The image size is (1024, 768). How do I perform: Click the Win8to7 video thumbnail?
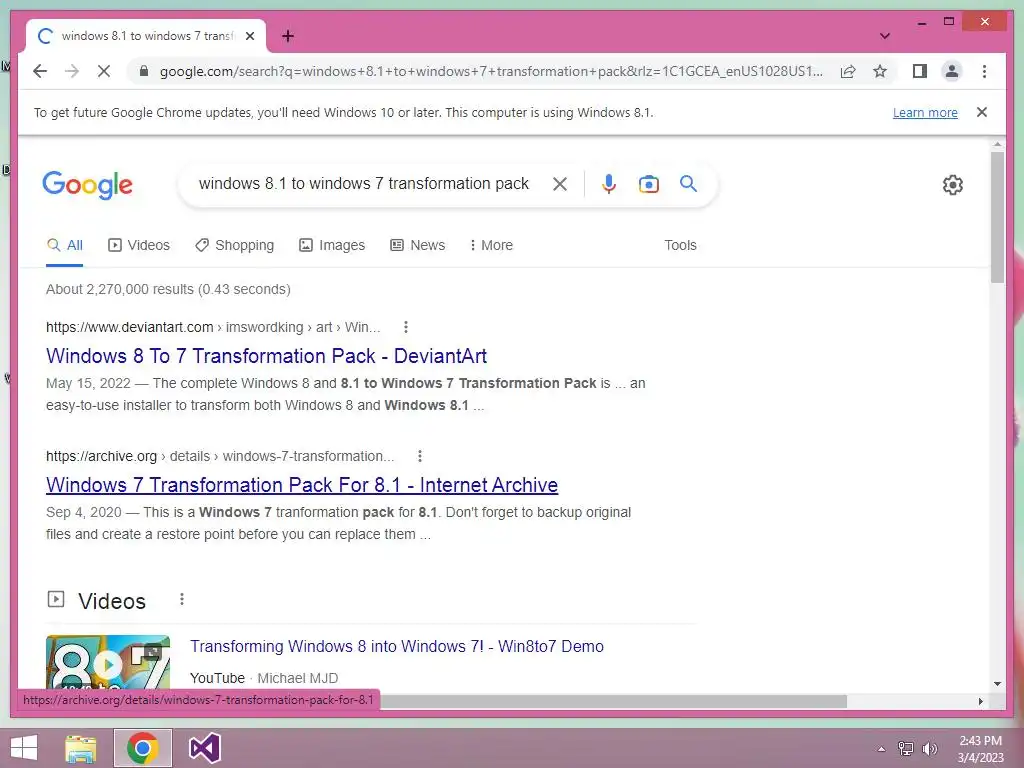click(x=108, y=662)
